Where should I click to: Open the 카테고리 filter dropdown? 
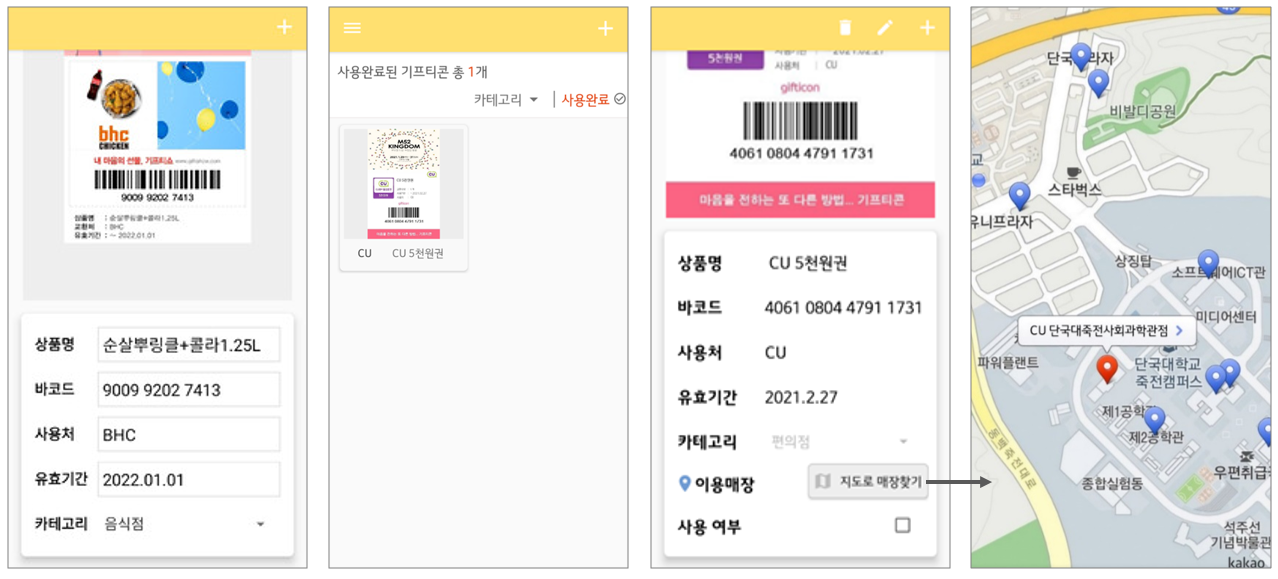[506, 99]
